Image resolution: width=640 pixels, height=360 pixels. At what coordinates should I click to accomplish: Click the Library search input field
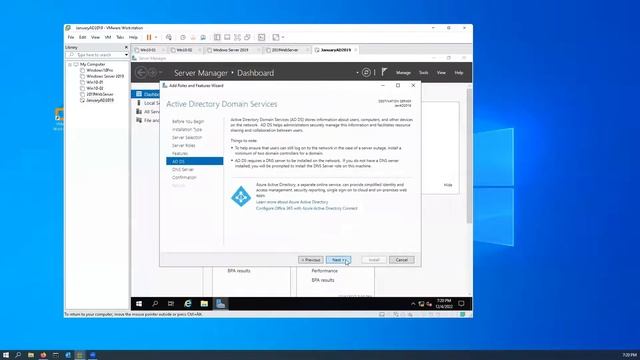pyautogui.click(x=97, y=55)
